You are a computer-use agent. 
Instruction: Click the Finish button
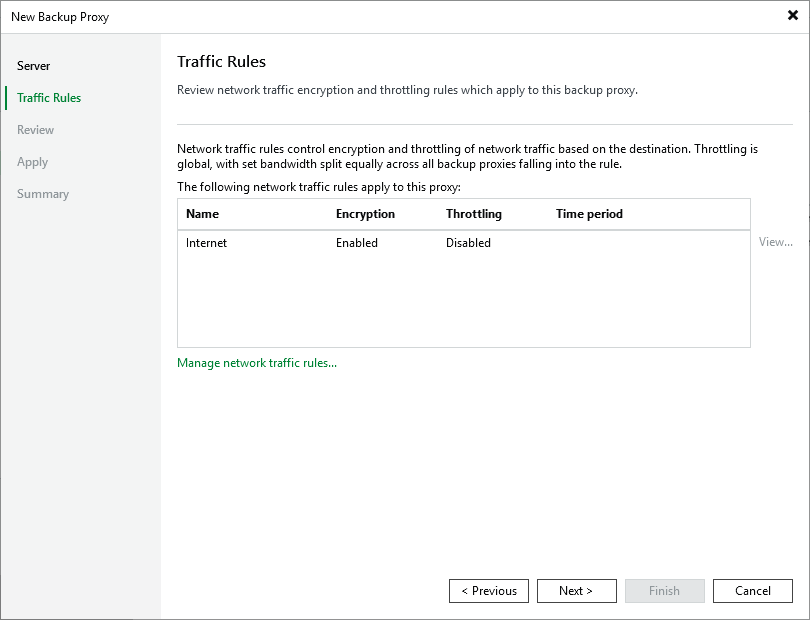[665, 591]
